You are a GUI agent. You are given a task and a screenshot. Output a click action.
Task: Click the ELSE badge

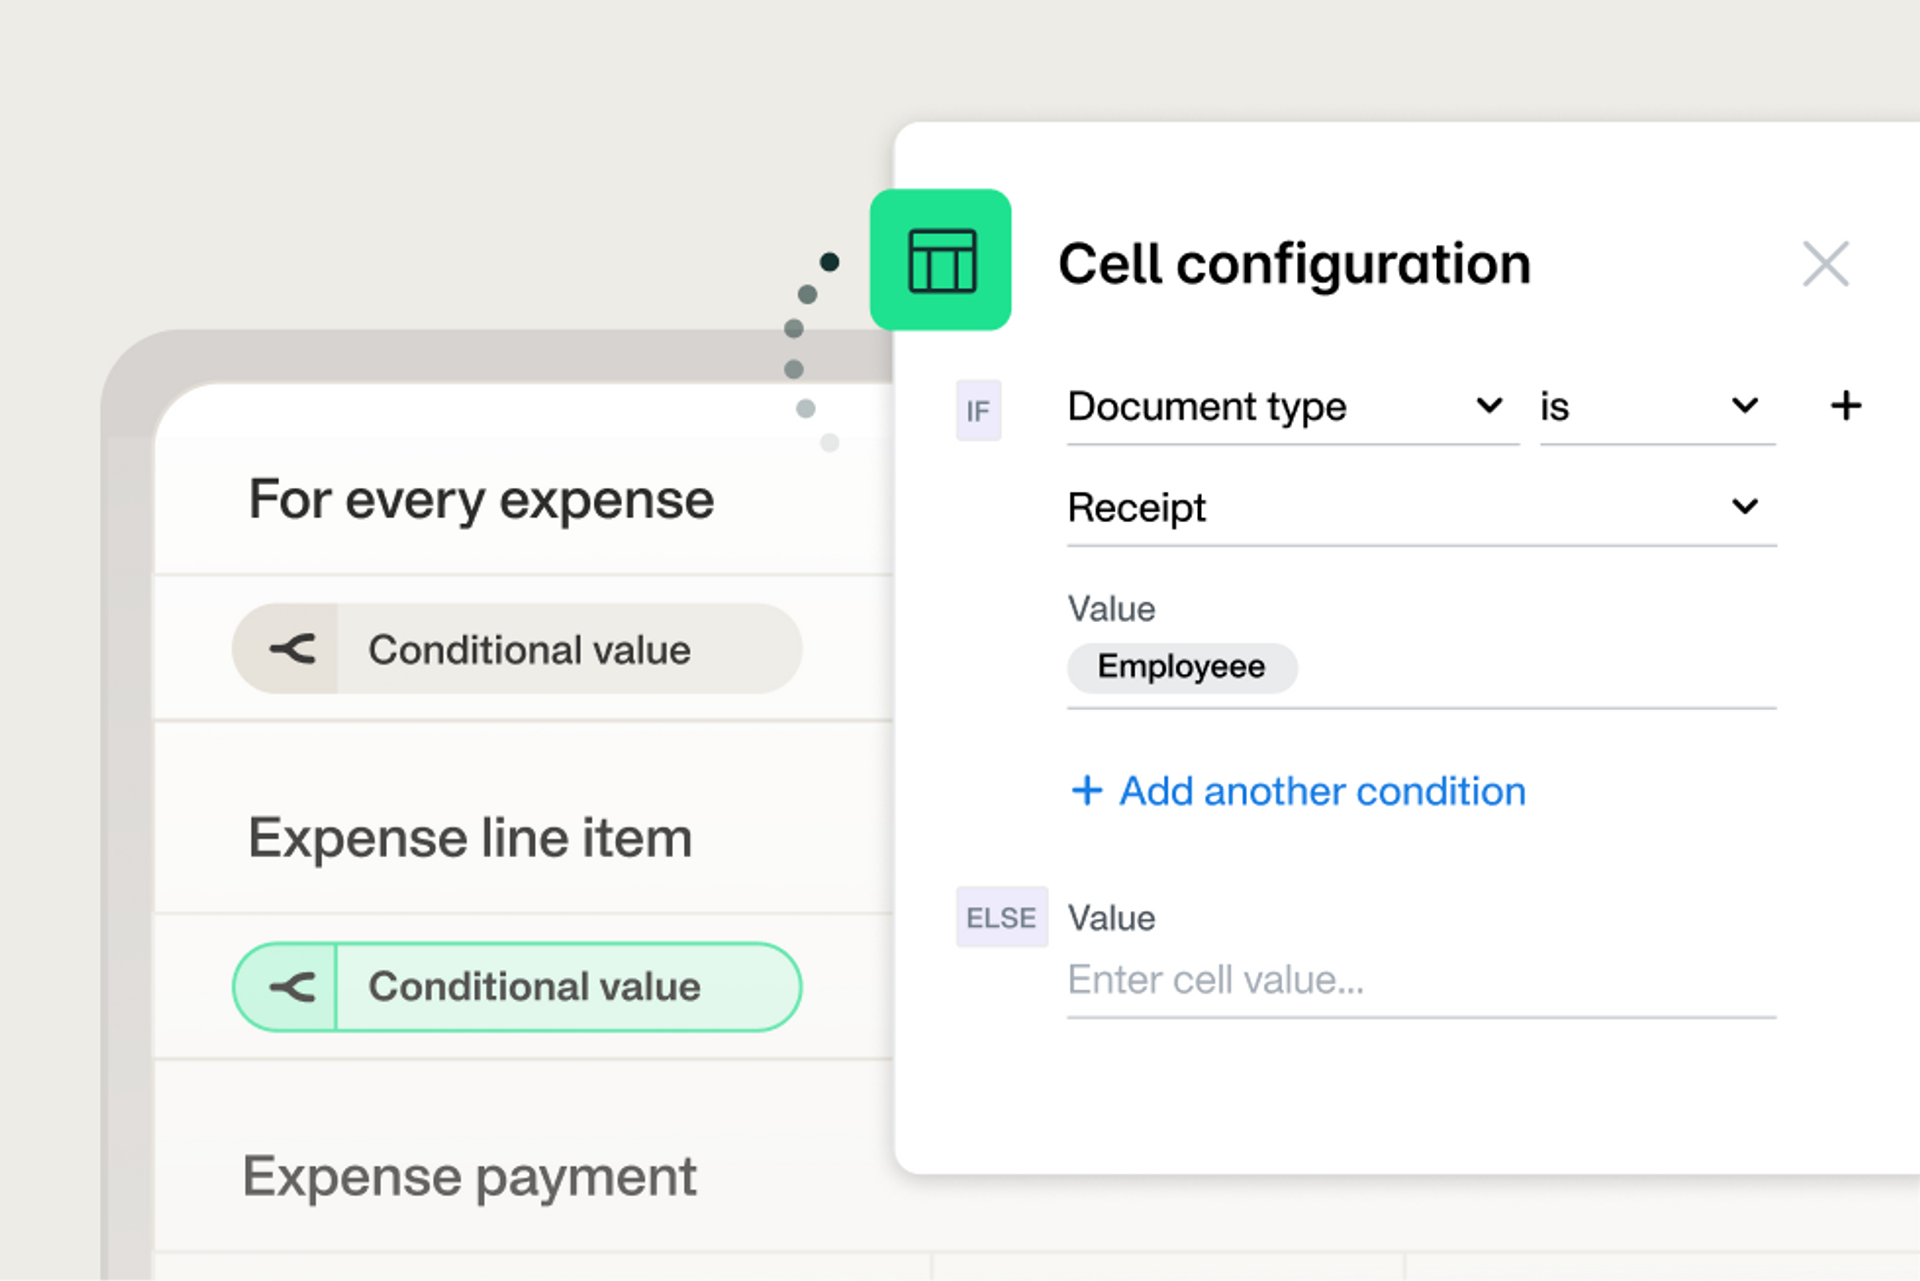[x=1001, y=917]
